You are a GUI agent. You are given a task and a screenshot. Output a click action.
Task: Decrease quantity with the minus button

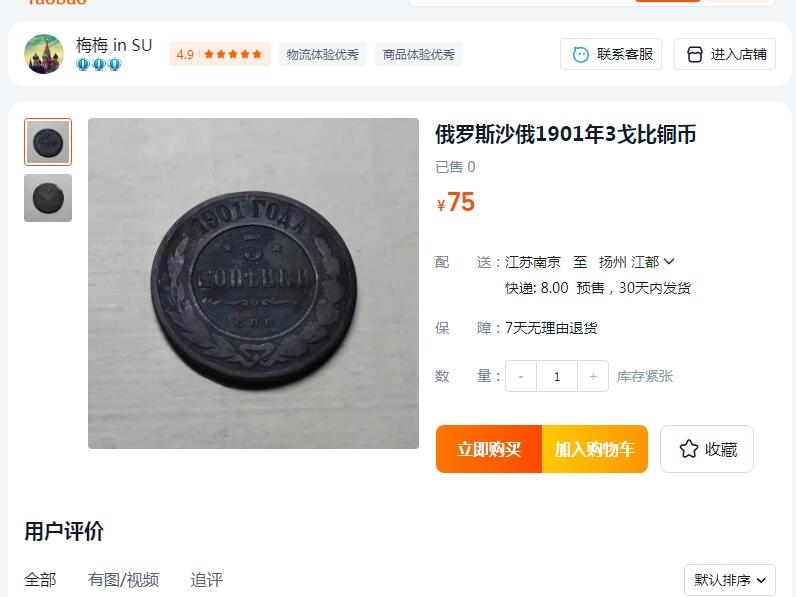[x=521, y=376]
